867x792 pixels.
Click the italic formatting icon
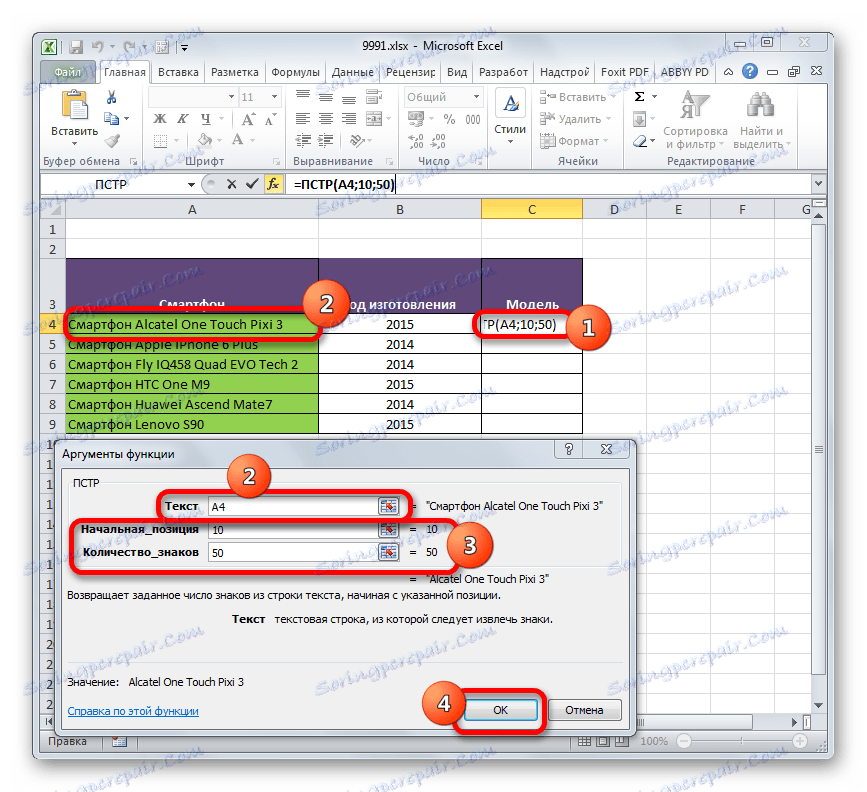182,118
